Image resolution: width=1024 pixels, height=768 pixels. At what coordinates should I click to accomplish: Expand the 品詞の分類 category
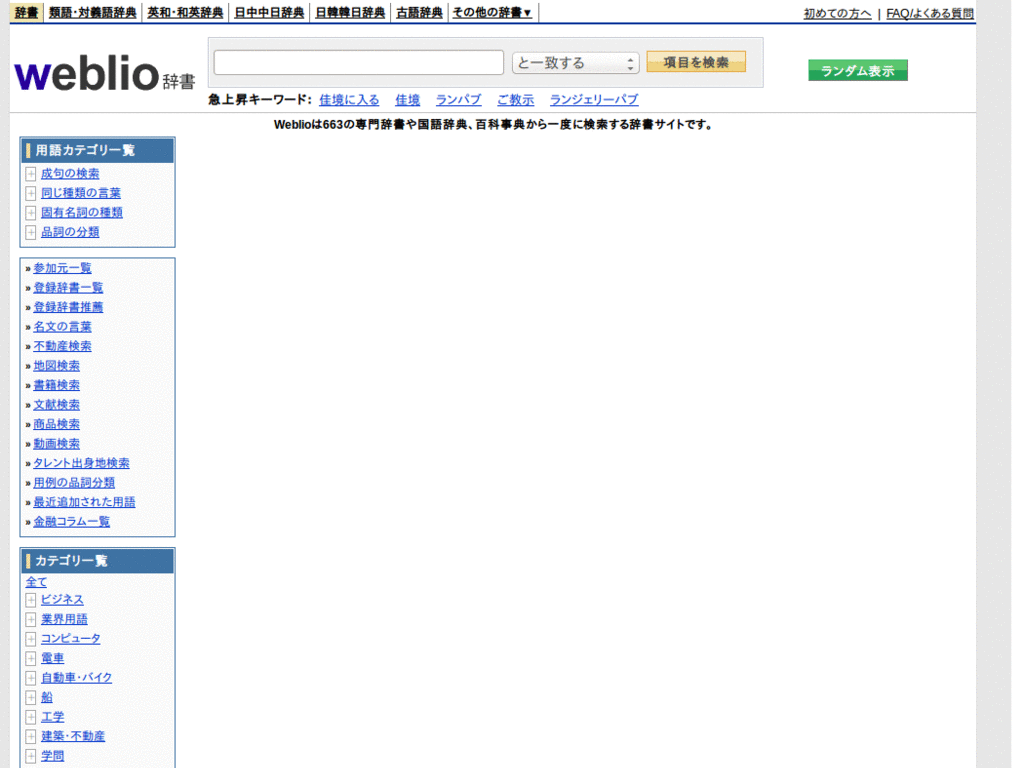pyautogui.click(x=30, y=231)
